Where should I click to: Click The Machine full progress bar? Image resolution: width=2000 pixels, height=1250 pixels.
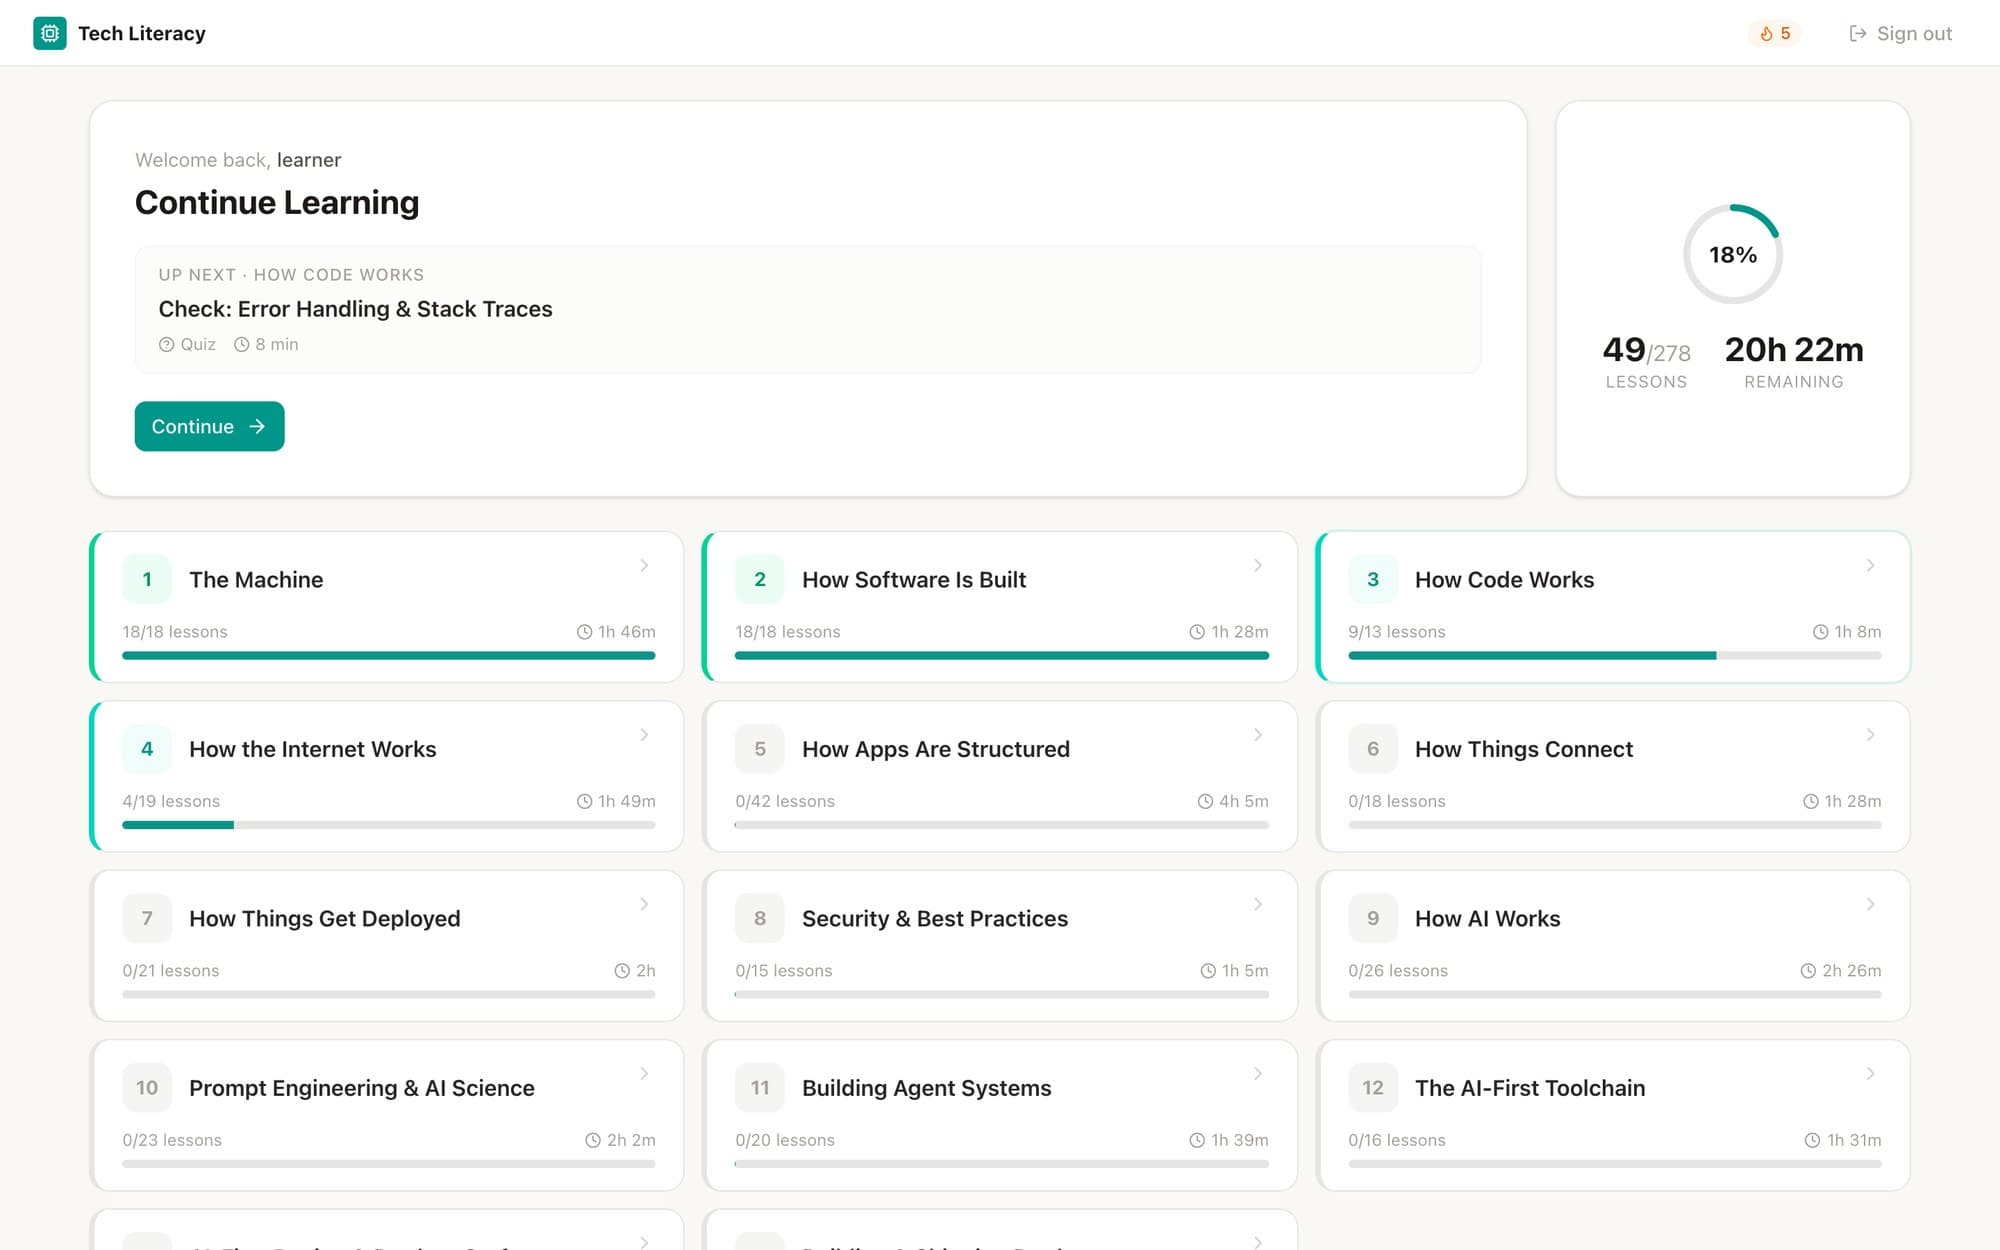[389, 656]
